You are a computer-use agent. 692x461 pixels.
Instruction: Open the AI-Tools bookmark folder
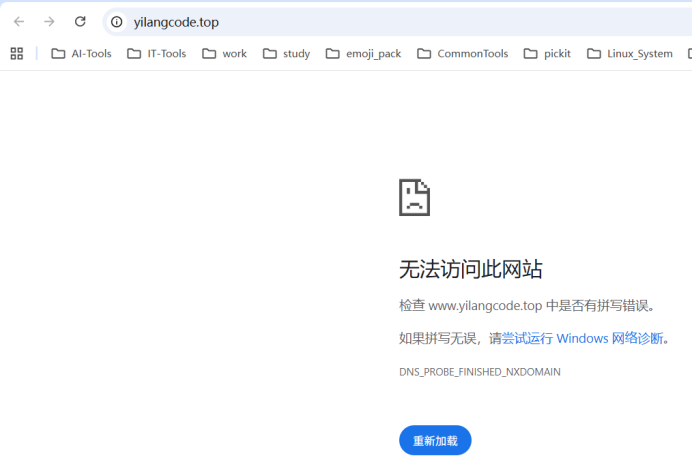tap(82, 53)
